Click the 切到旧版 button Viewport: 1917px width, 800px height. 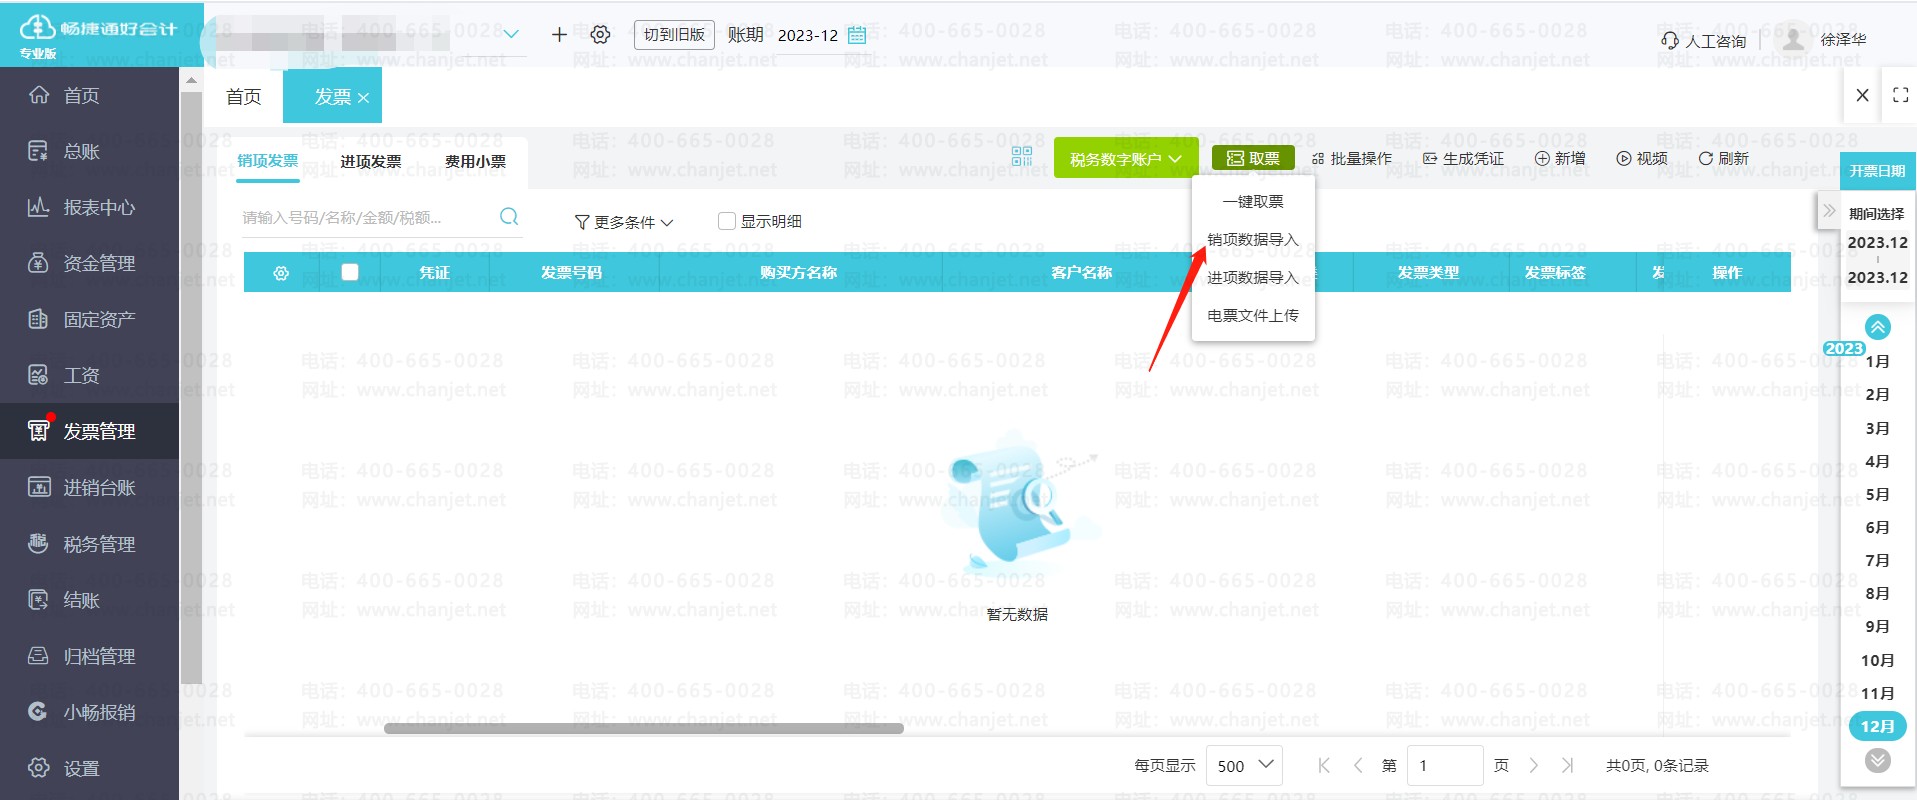674,35
